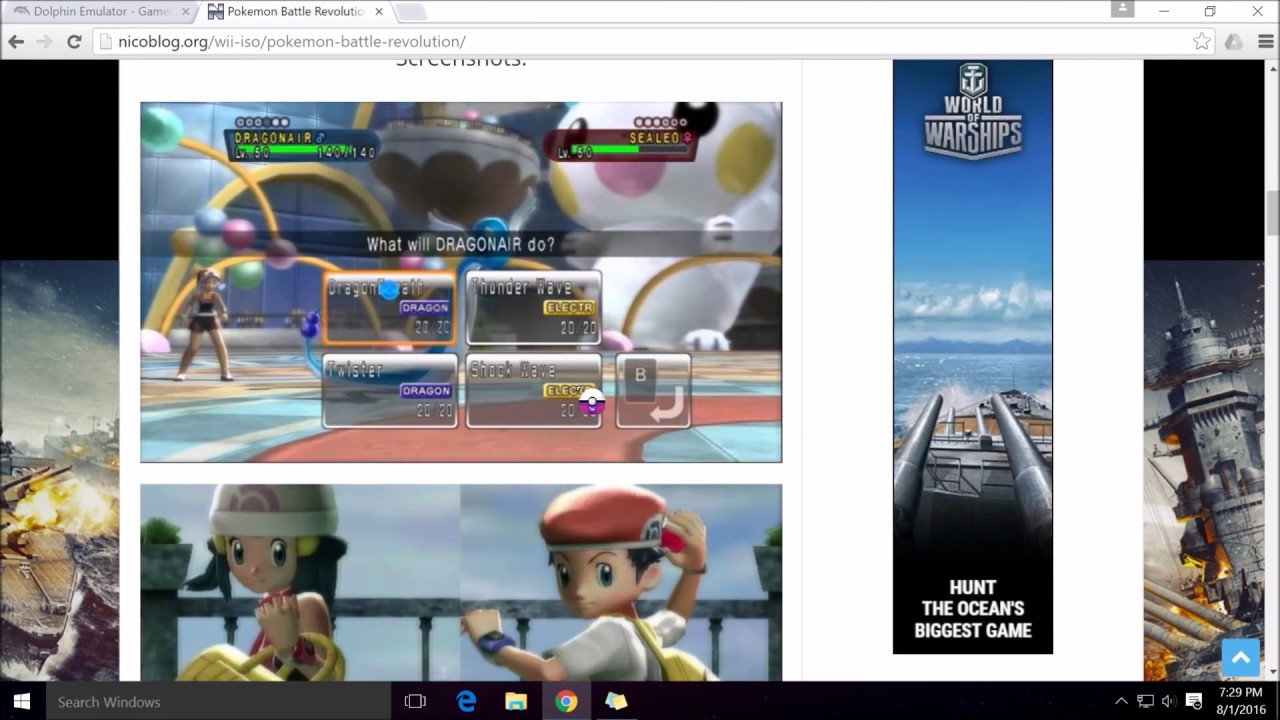Select the Pokemon Battle Revolution tab
This screenshot has height=720, width=1280.
pyautogui.click(x=295, y=12)
